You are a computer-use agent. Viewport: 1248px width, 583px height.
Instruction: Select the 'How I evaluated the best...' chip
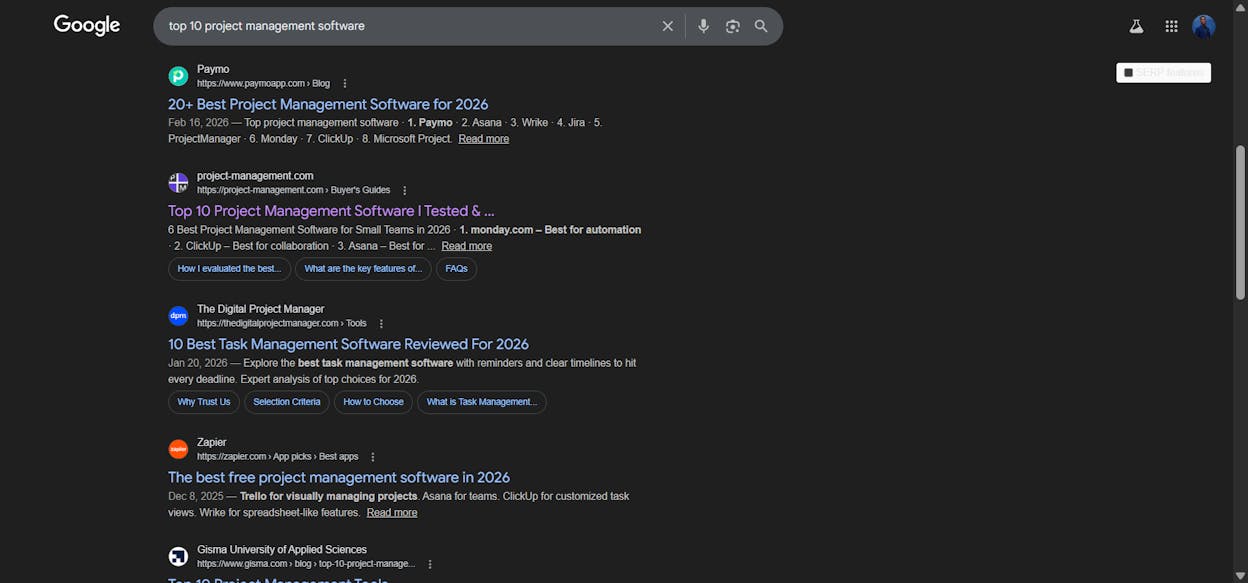coord(229,269)
